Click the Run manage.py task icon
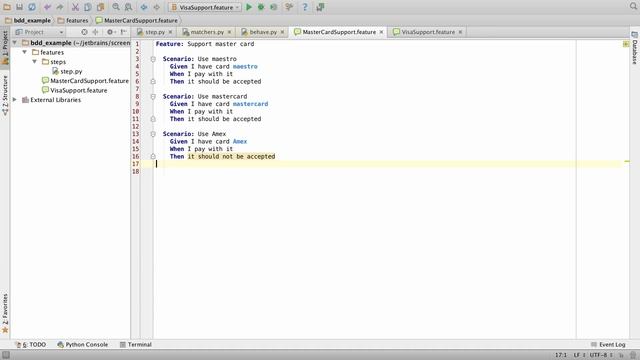This screenshot has width=640, height=360. [x=289, y=7]
